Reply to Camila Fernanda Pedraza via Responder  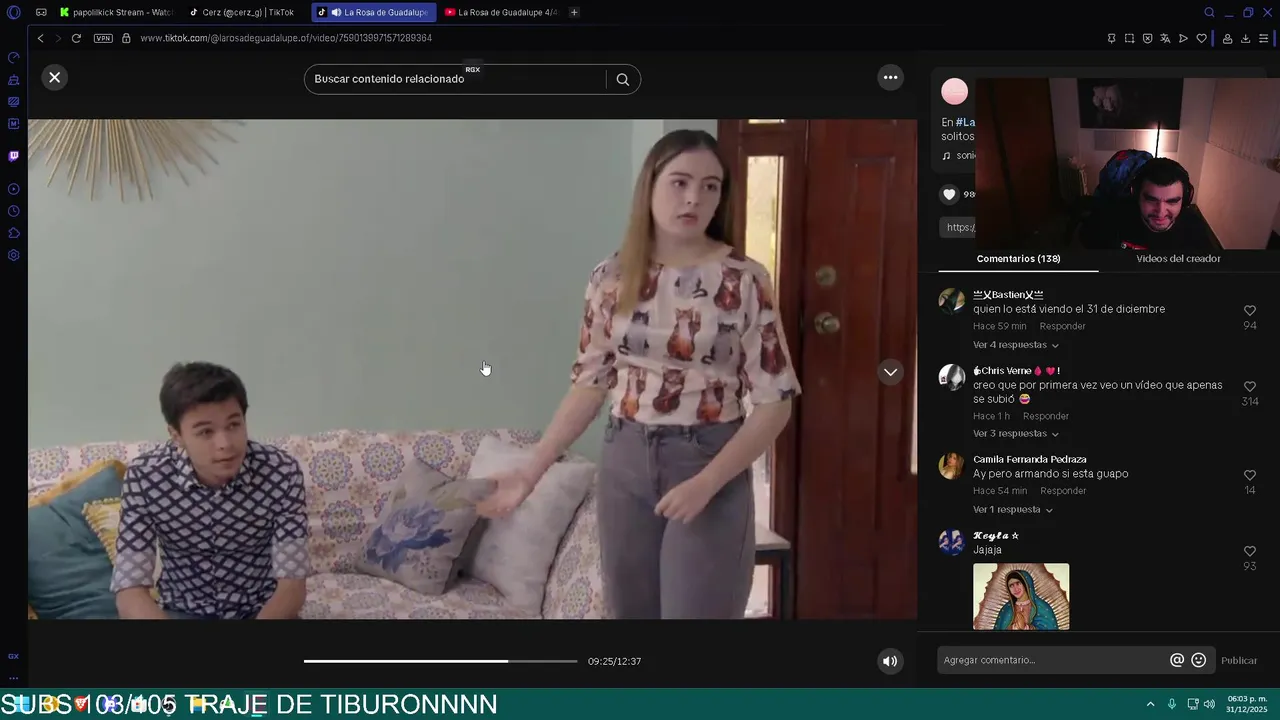pyautogui.click(x=1063, y=491)
